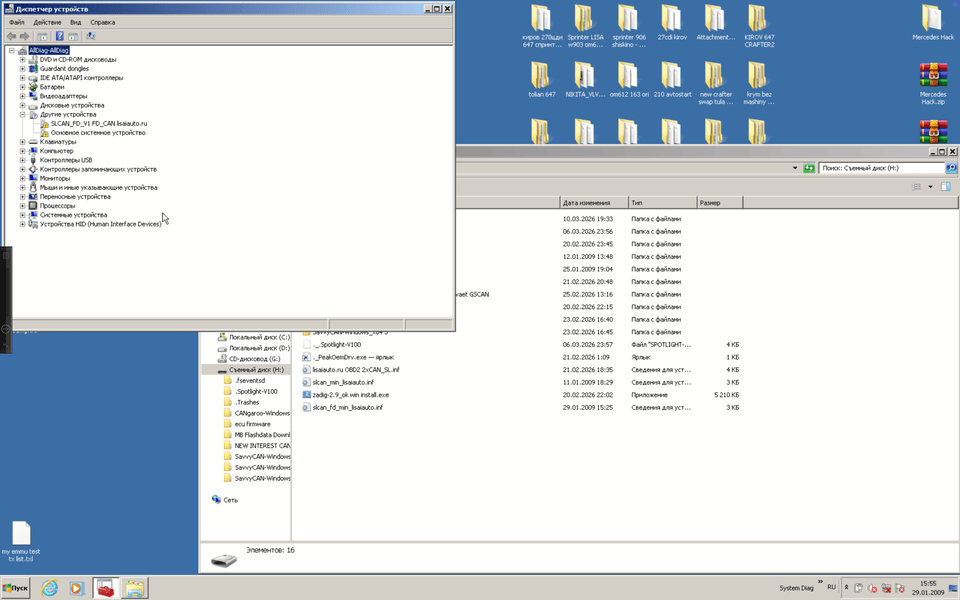
Task: Expand the Контроллеры USB node
Action: 22,160
